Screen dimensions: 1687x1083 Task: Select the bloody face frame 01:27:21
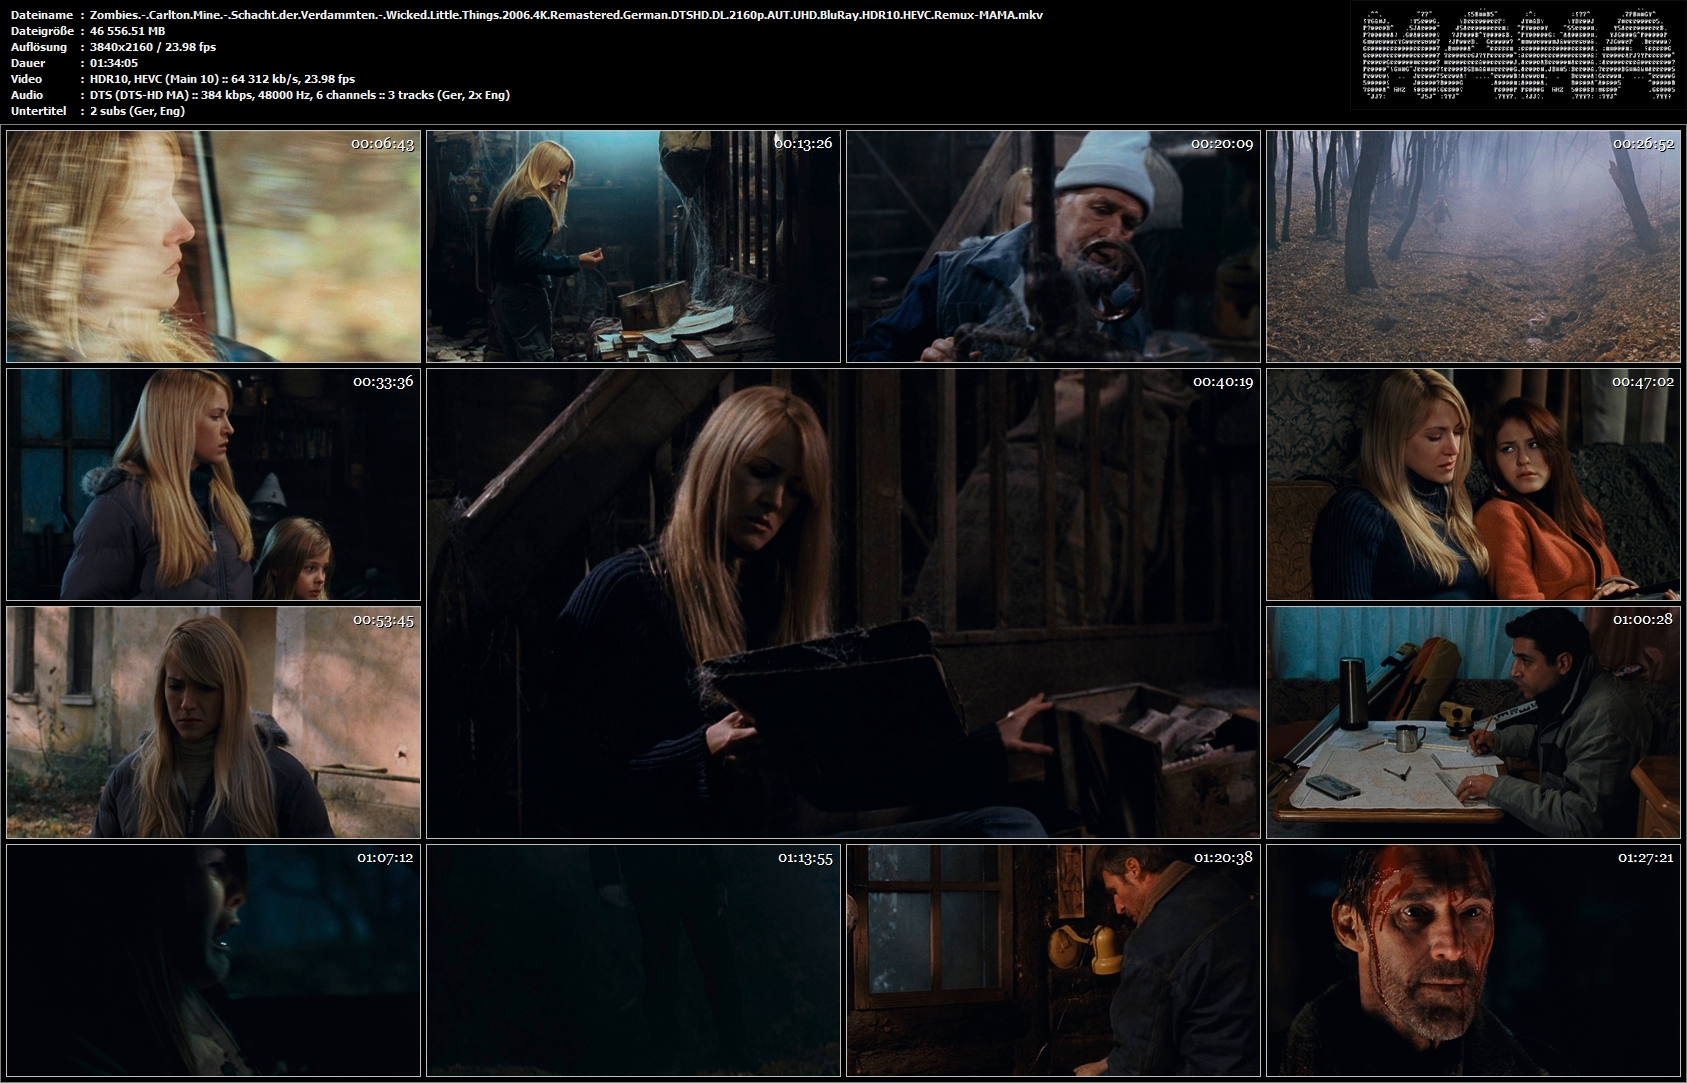(x=1473, y=960)
